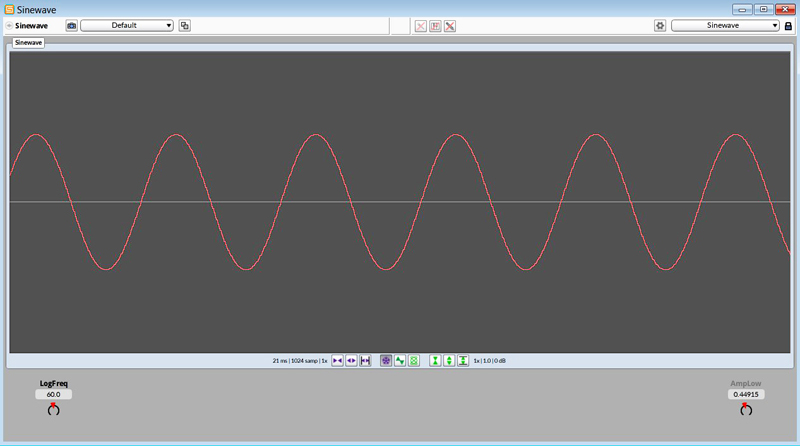Click the zoom-out time arrows icon
Viewport: 800px width, 446px height.
coord(351,361)
